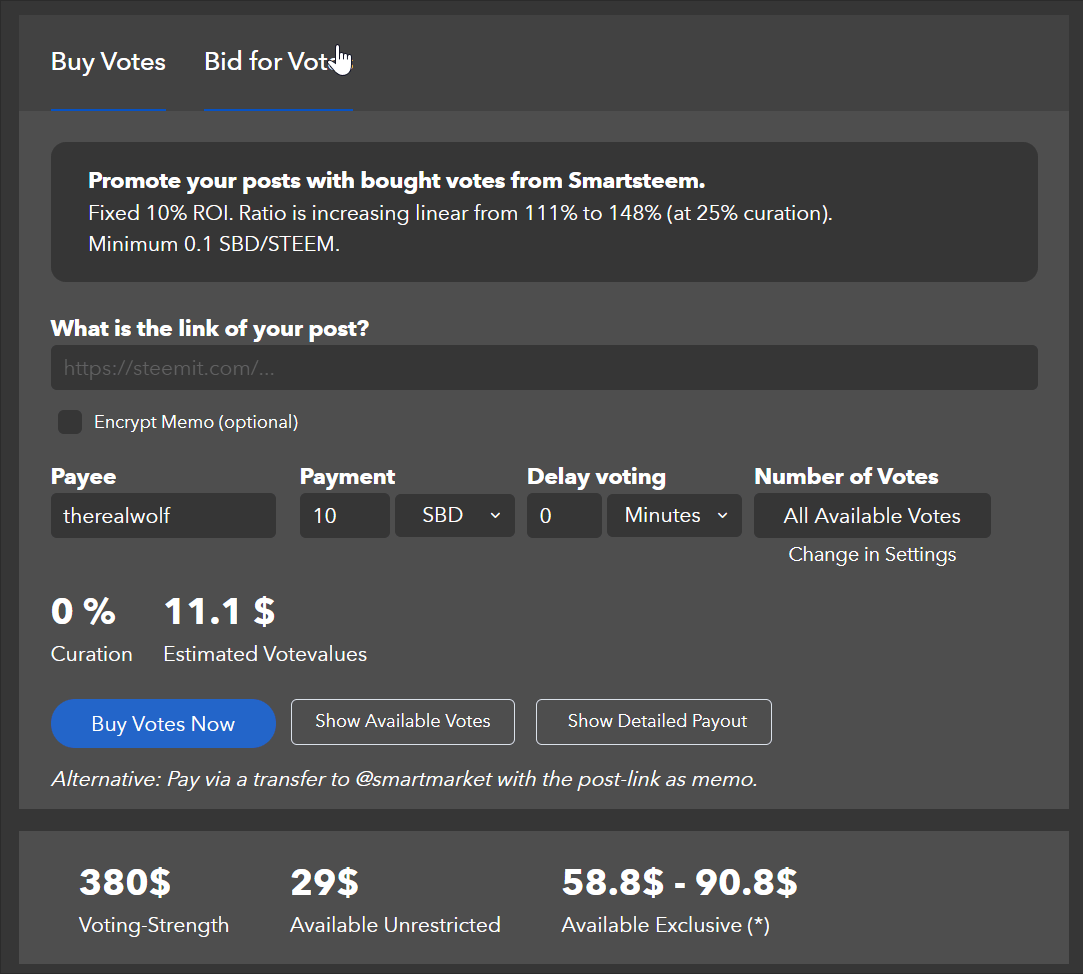Expand the Minutes time unit dropdown

pyautogui.click(x=673, y=516)
